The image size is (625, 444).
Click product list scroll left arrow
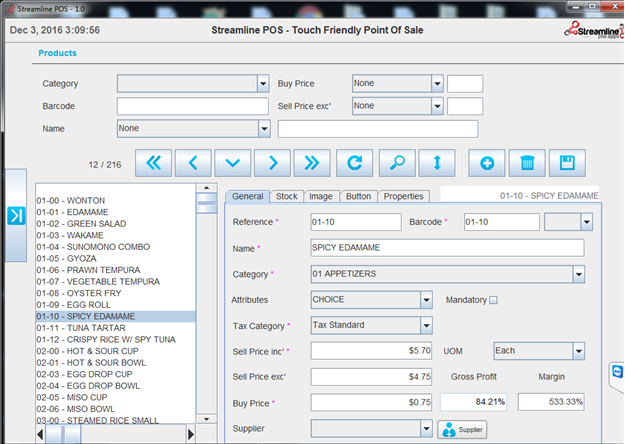40,434
